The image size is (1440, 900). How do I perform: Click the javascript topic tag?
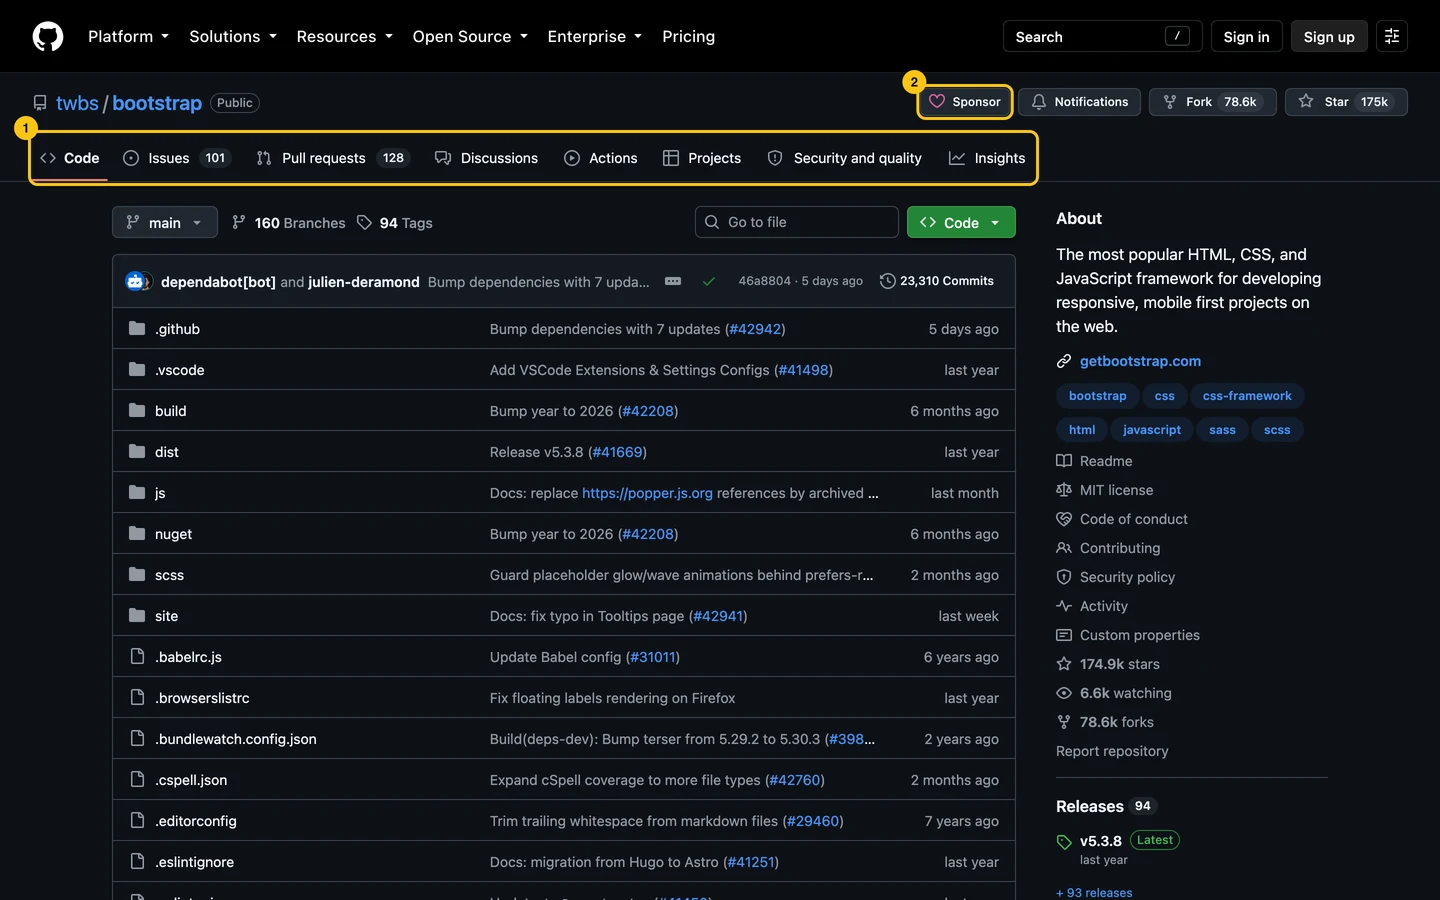click(x=1152, y=430)
